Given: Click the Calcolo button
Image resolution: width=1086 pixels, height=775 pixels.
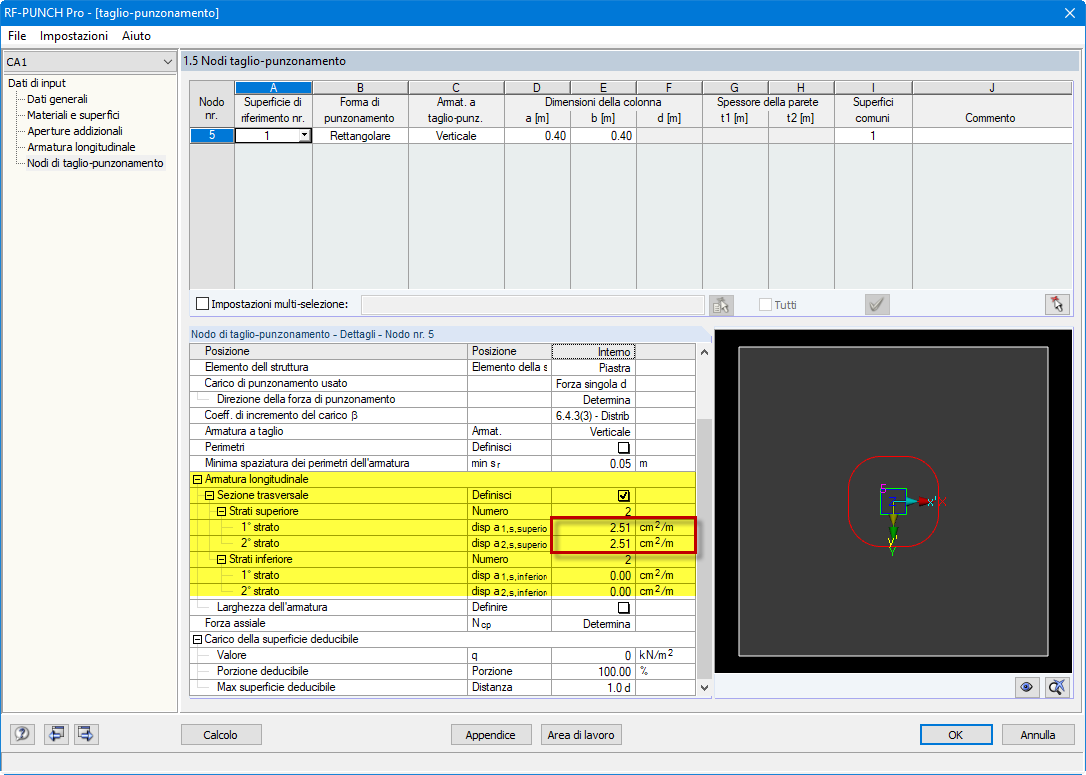Looking at the screenshot, I should (221, 735).
